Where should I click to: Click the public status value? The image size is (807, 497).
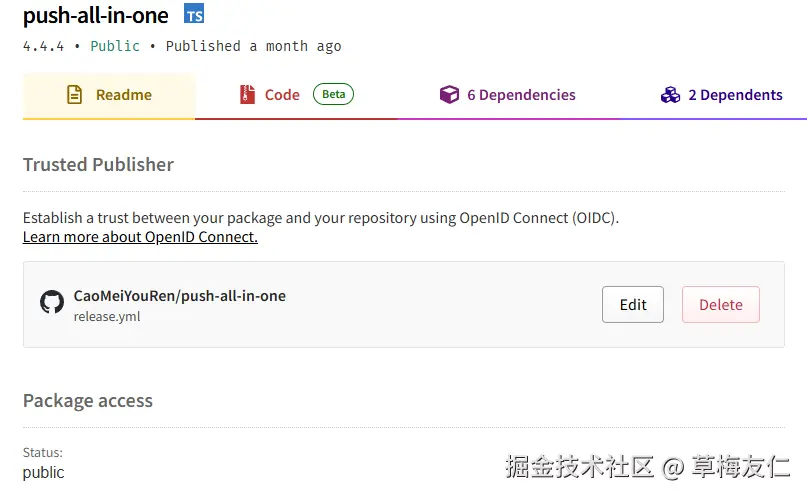click(44, 472)
